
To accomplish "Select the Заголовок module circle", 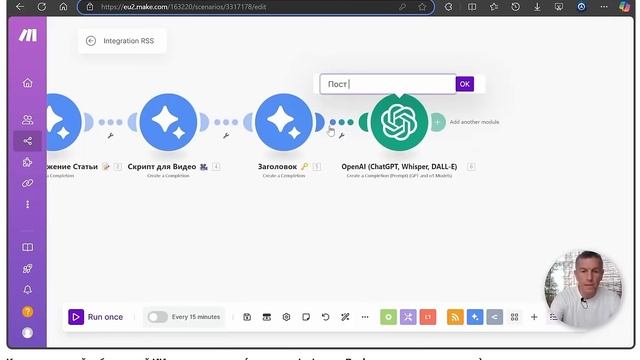I will click(x=284, y=122).
